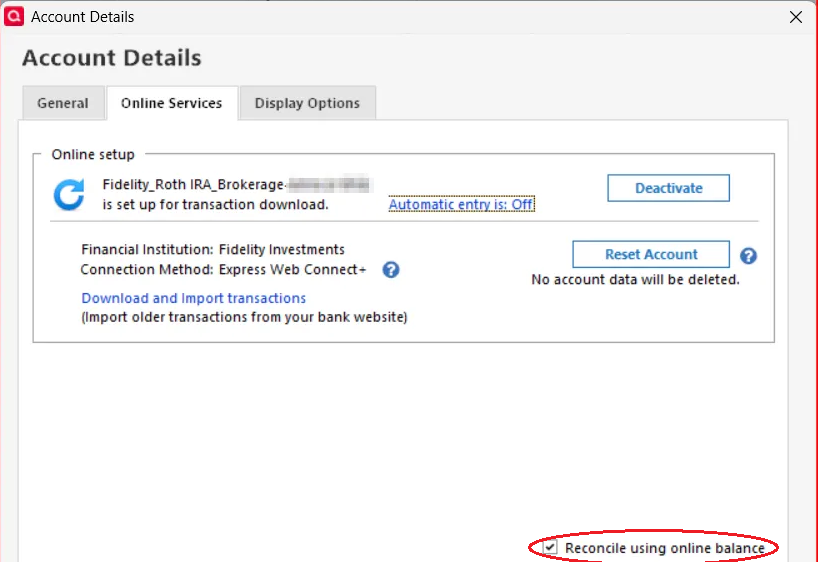
Task: Click the Reset Account button
Action: click(651, 254)
